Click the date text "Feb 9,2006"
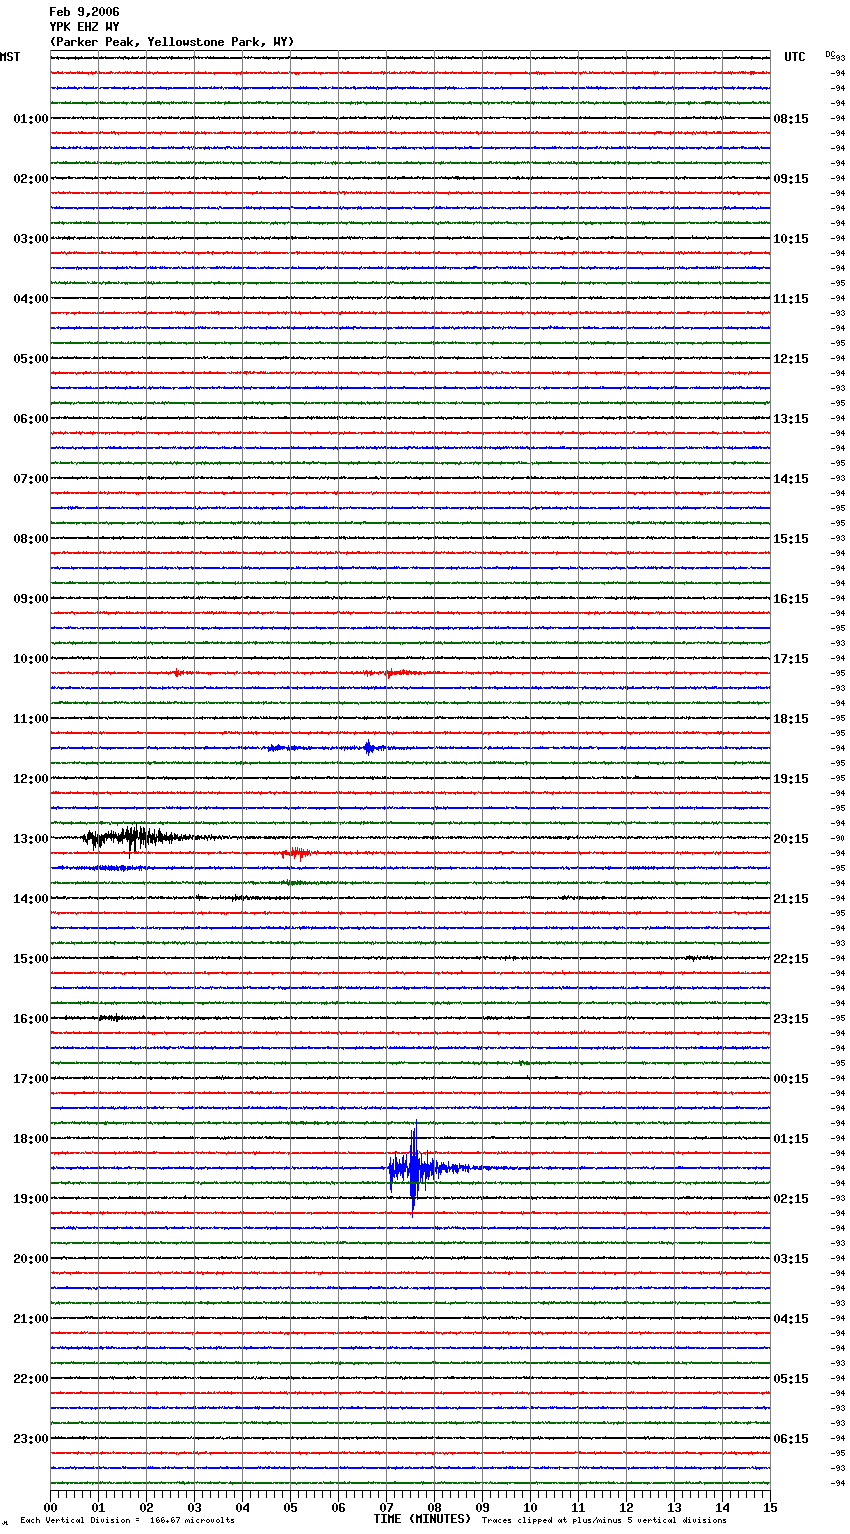The height and width of the screenshot is (1534, 850). pyautogui.click(x=84, y=12)
